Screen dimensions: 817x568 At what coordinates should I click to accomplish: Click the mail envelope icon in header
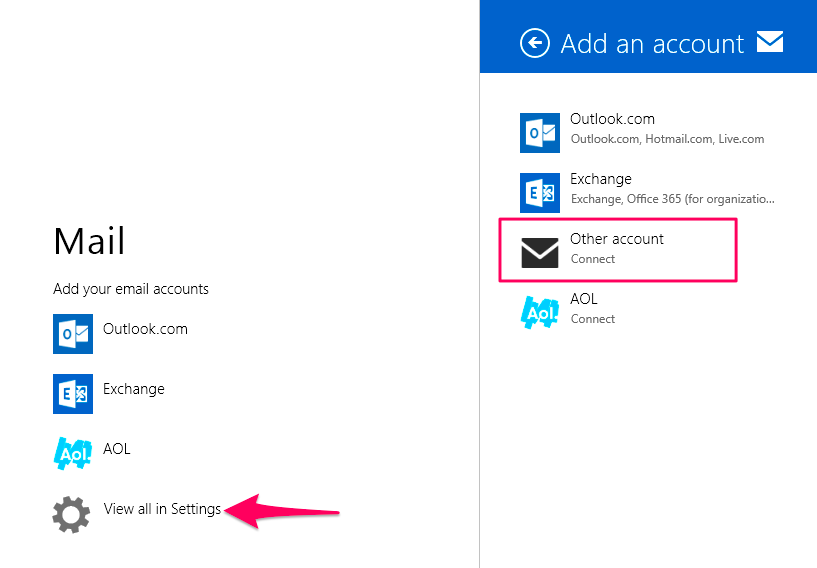click(770, 42)
